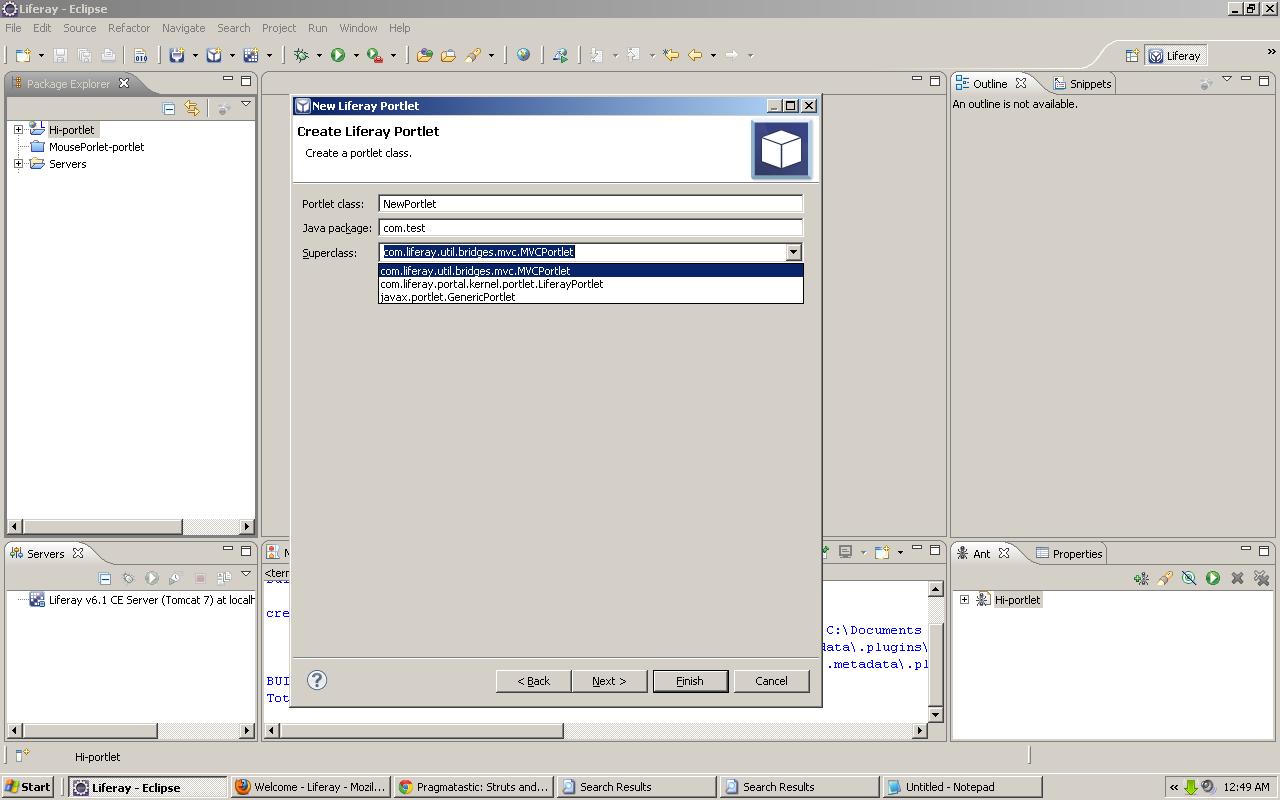Select com.liferay.portal.kernel.portlet.LiferayPortlet superclass option
Image resolution: width=1280 pixels, height=800 pixels.
[x=591, y=284]
